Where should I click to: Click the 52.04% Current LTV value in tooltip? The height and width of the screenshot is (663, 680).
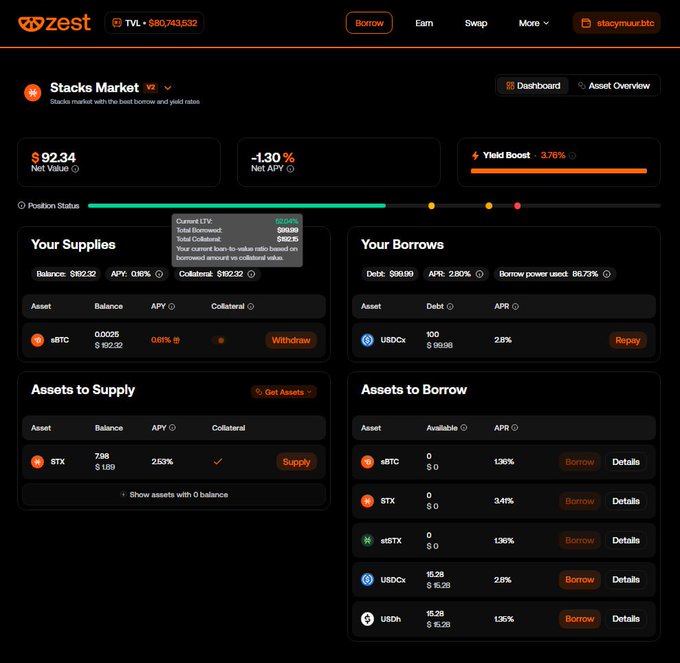287,221
